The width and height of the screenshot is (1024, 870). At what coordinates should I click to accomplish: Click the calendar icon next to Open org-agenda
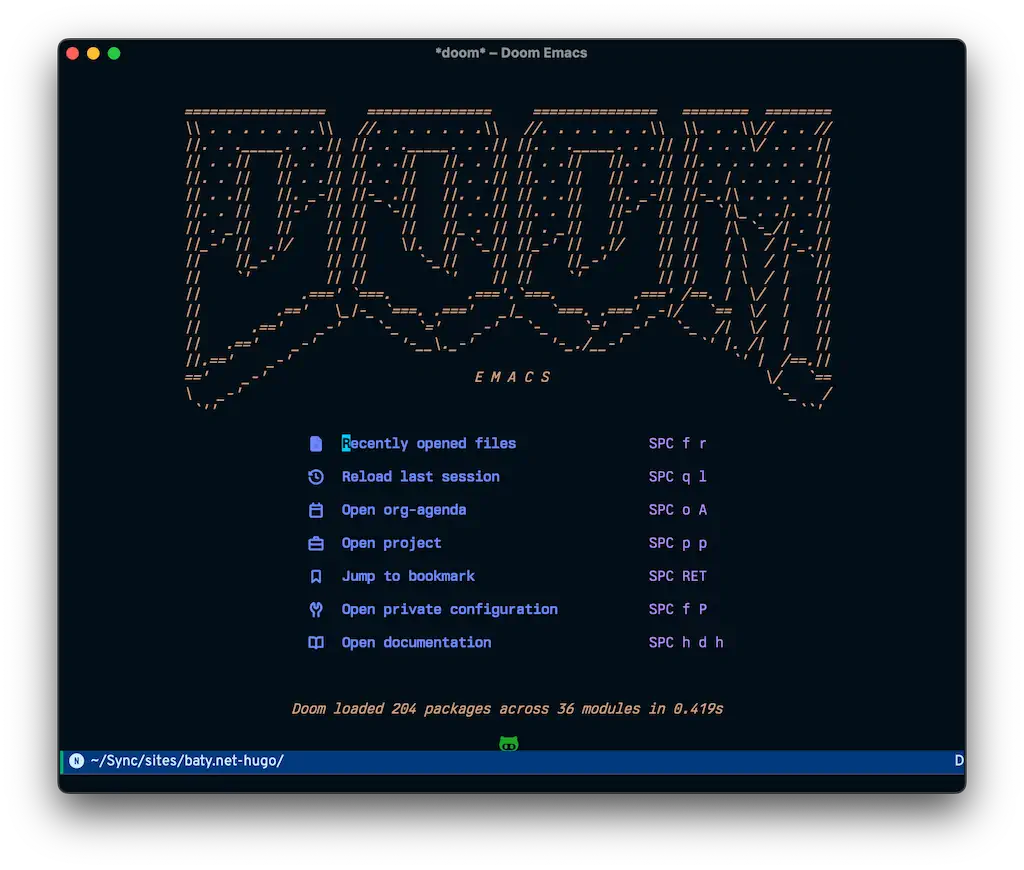[316, 510]
